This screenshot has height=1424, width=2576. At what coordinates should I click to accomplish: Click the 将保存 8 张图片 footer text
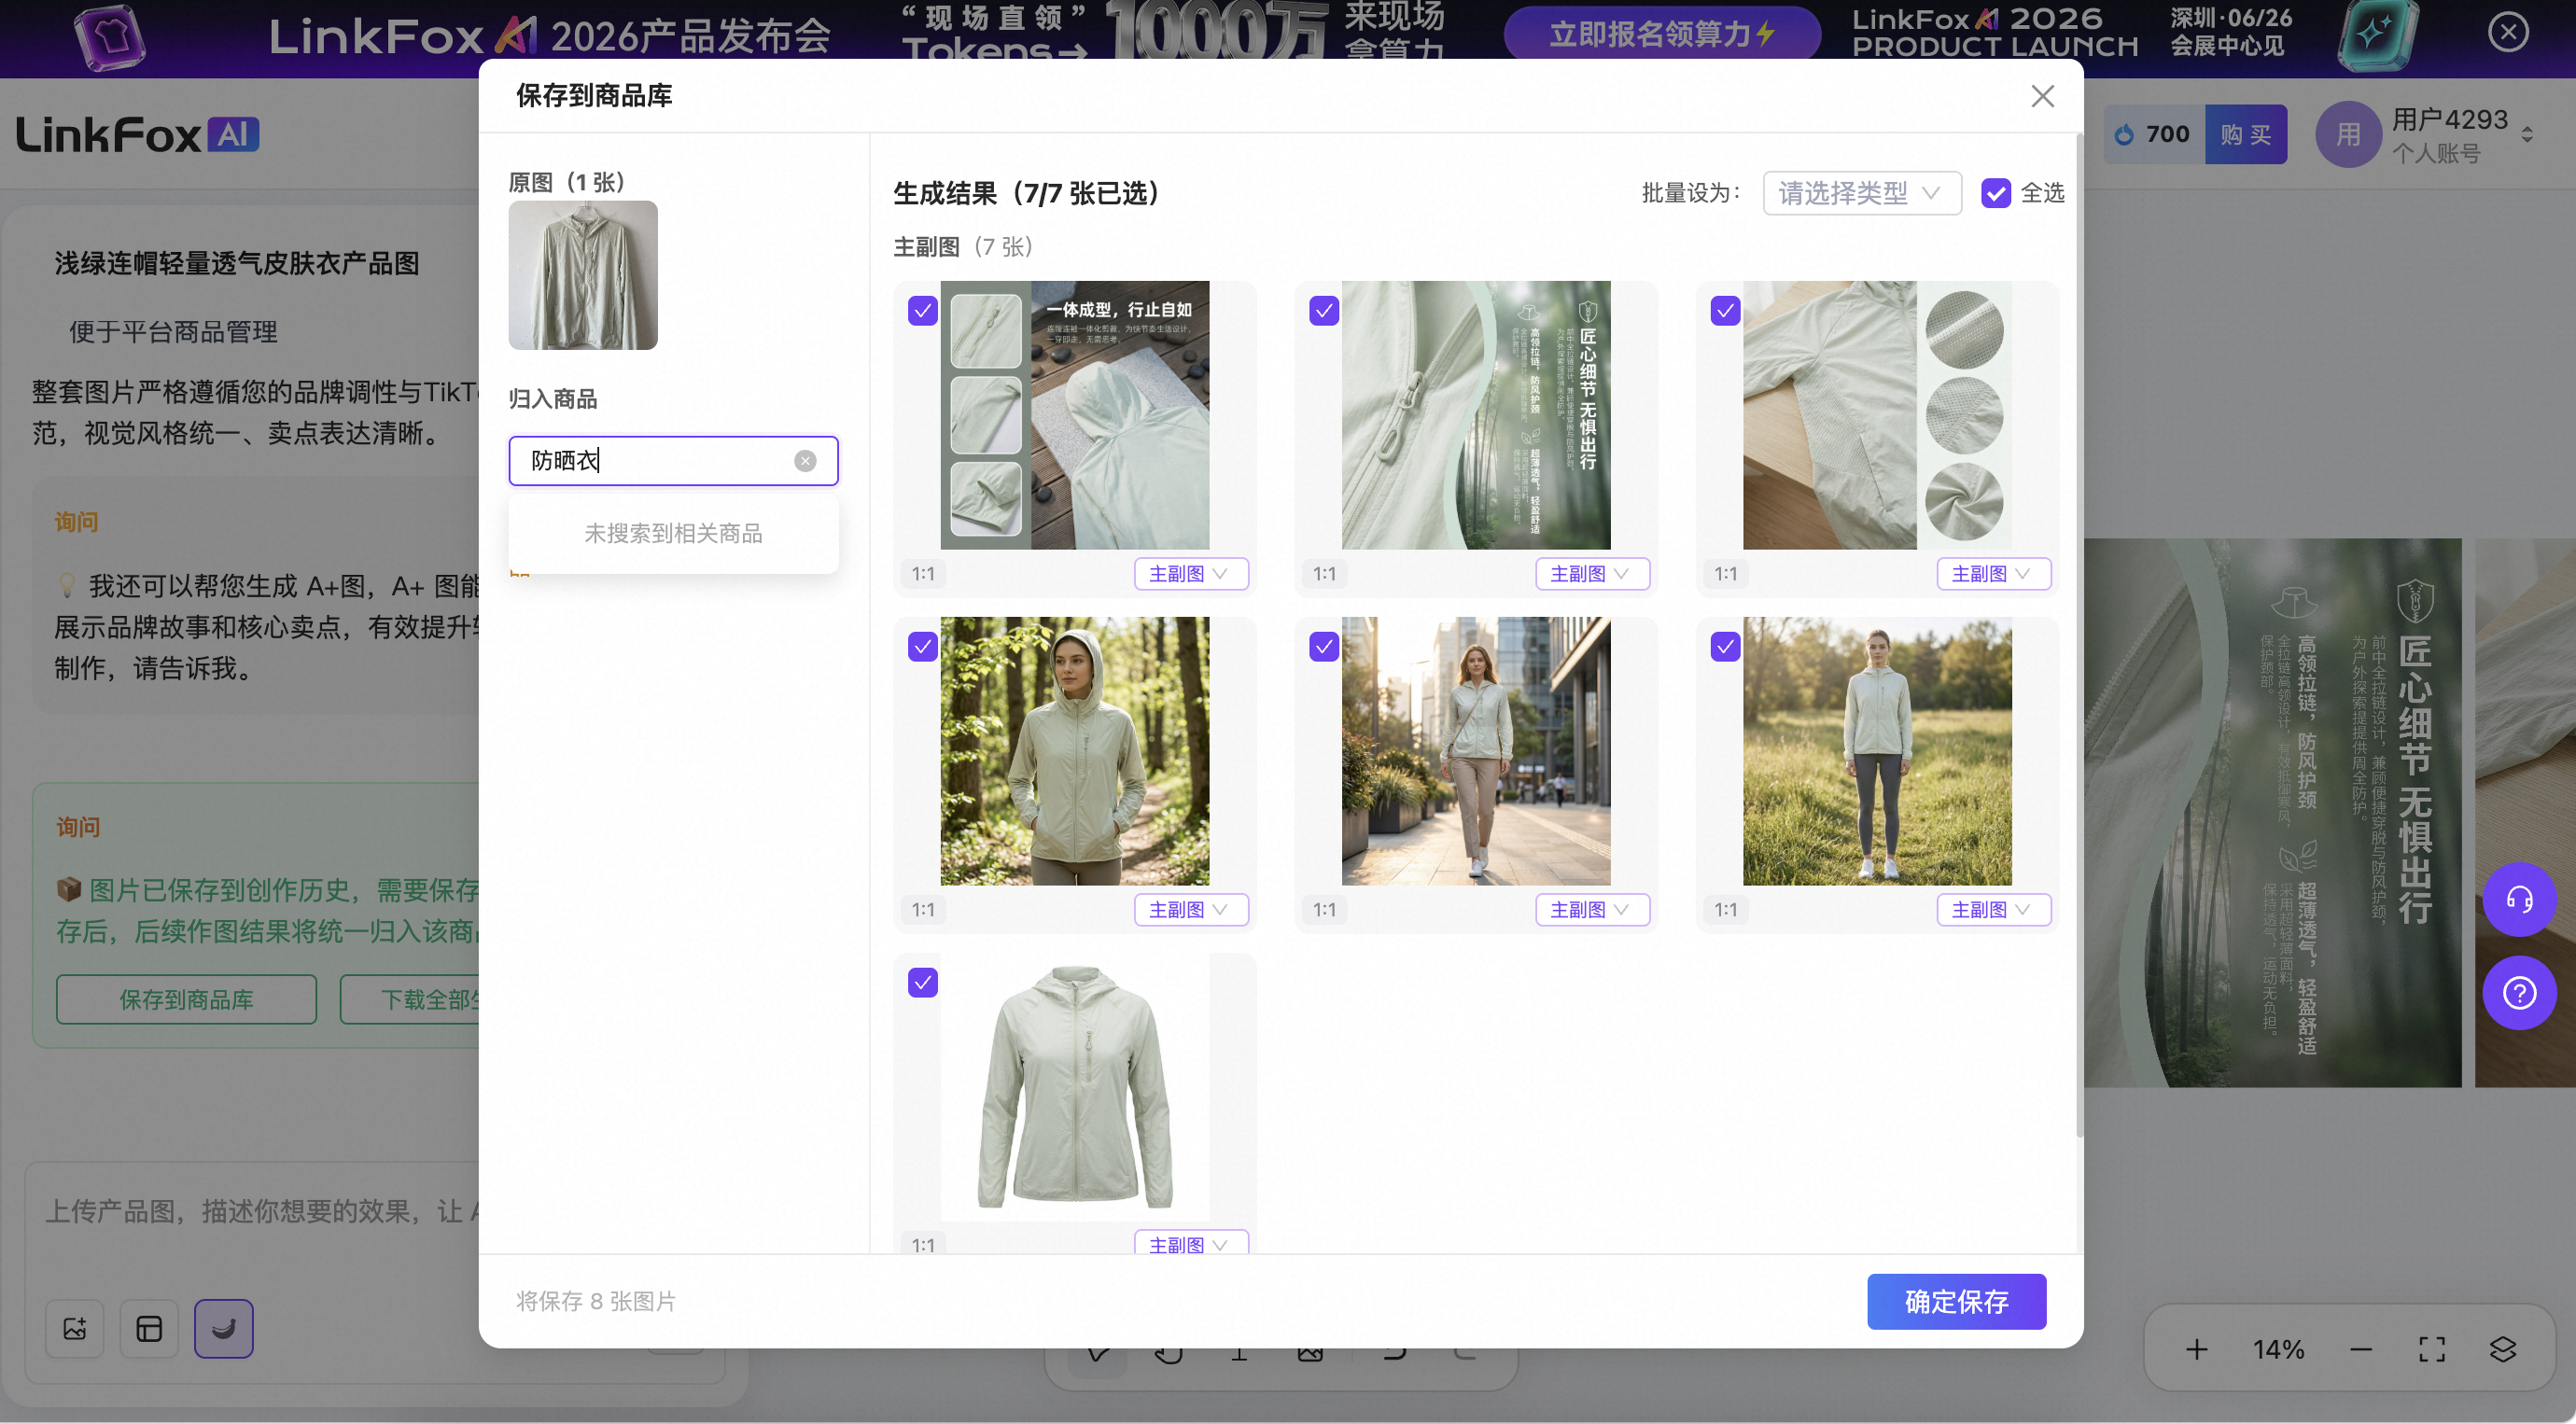[596, 1302]
